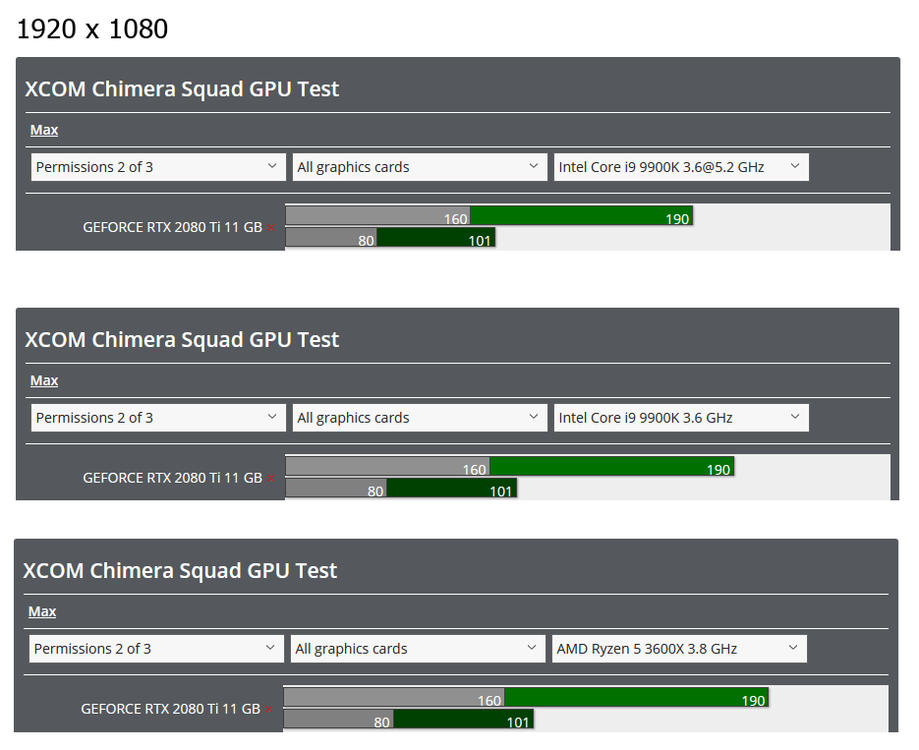Open Permissions dropdown in the 5.2 GHz panel
Viewport: 919px width, 750px height.
tap(158, 167)
